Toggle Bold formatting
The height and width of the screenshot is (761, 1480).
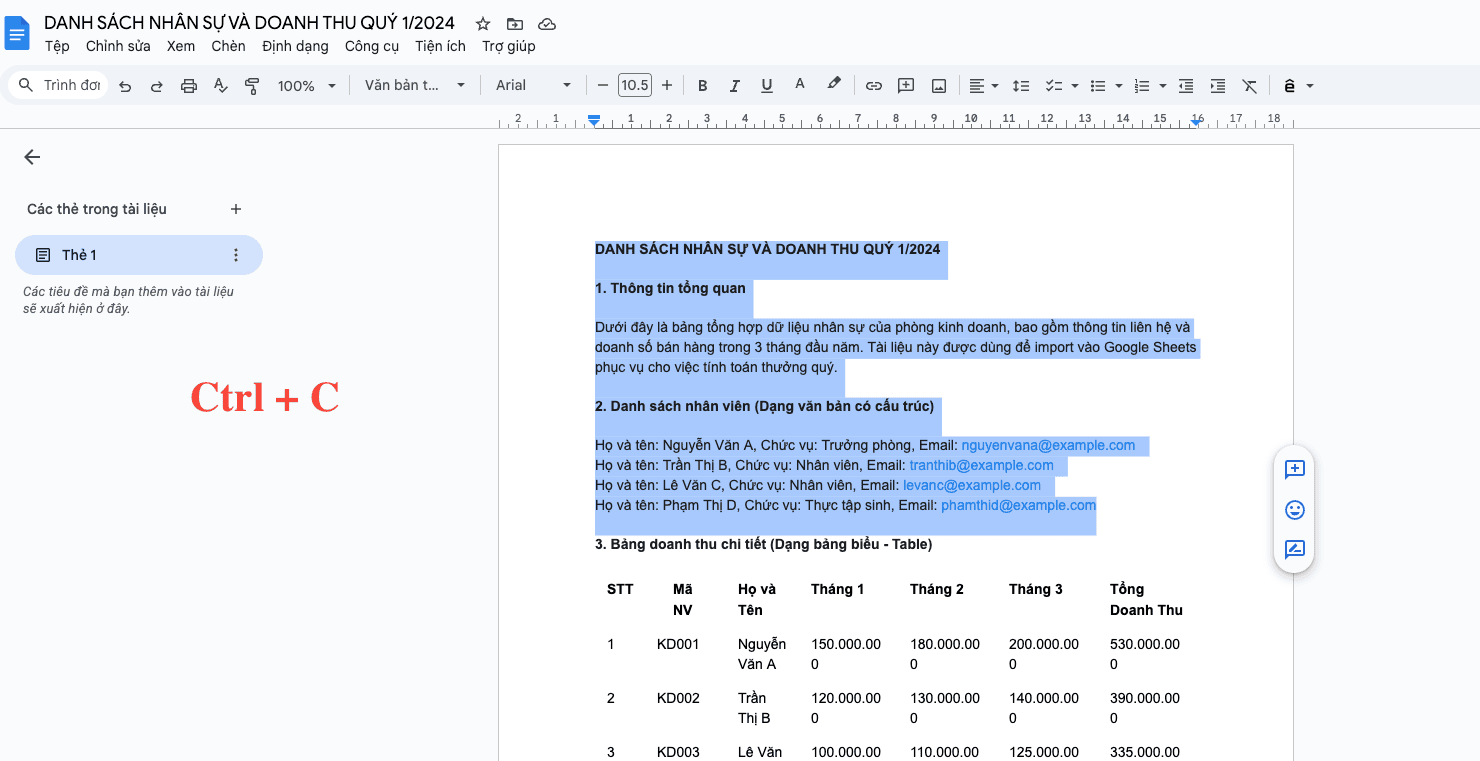click(x=702, y=85)
